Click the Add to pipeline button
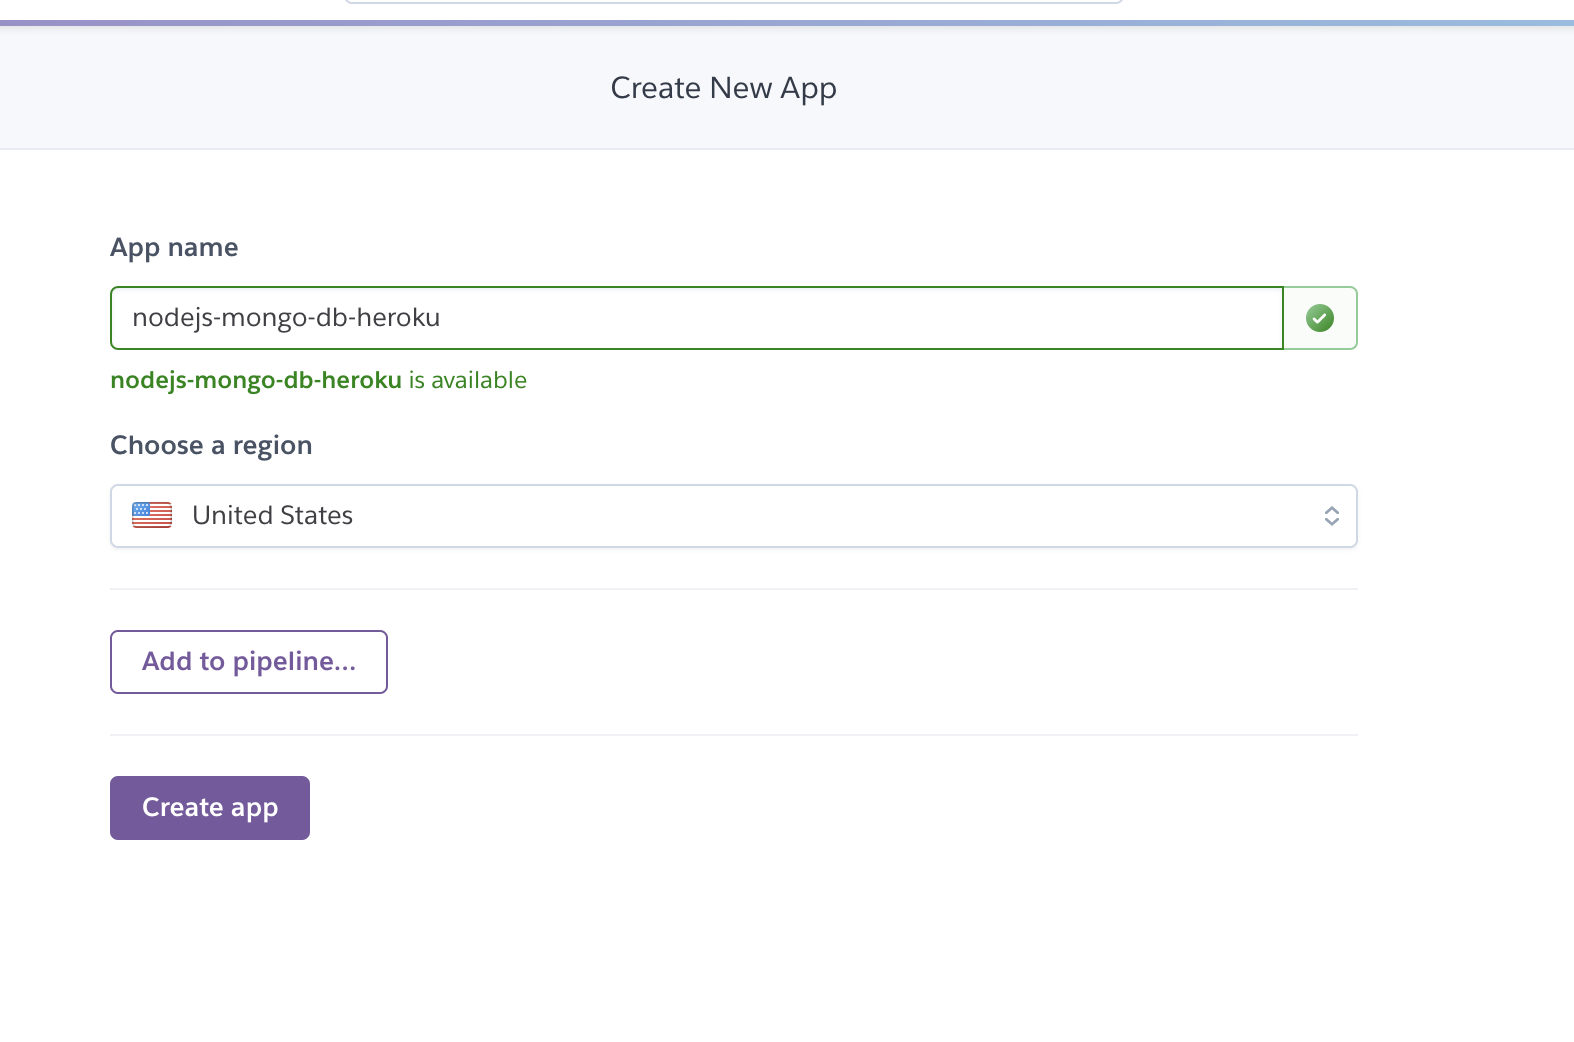This screenshot has height=1042, width=1574. pos(249,662)
